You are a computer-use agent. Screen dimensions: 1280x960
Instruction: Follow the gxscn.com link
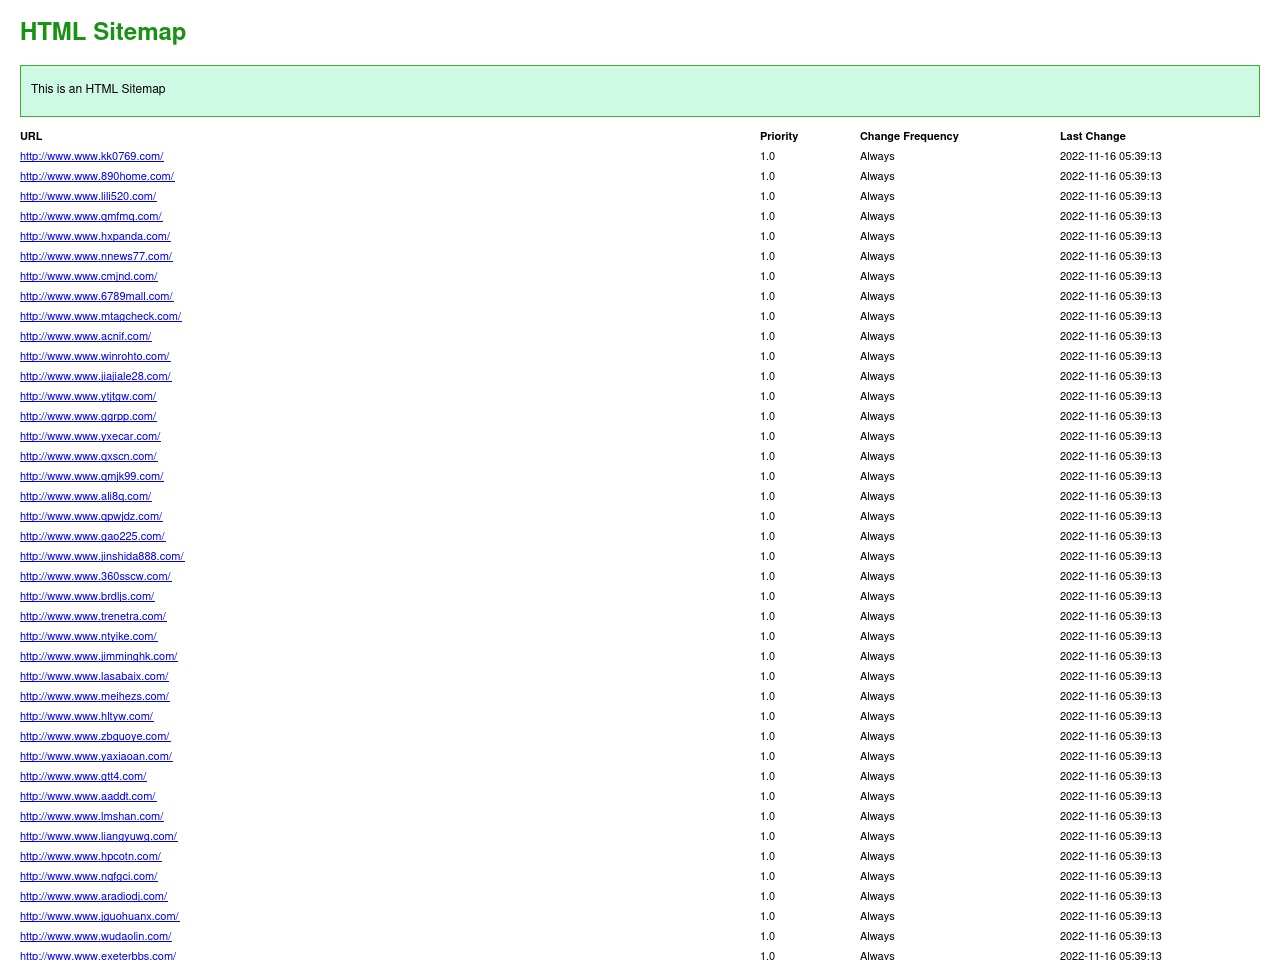coord(89,456)
